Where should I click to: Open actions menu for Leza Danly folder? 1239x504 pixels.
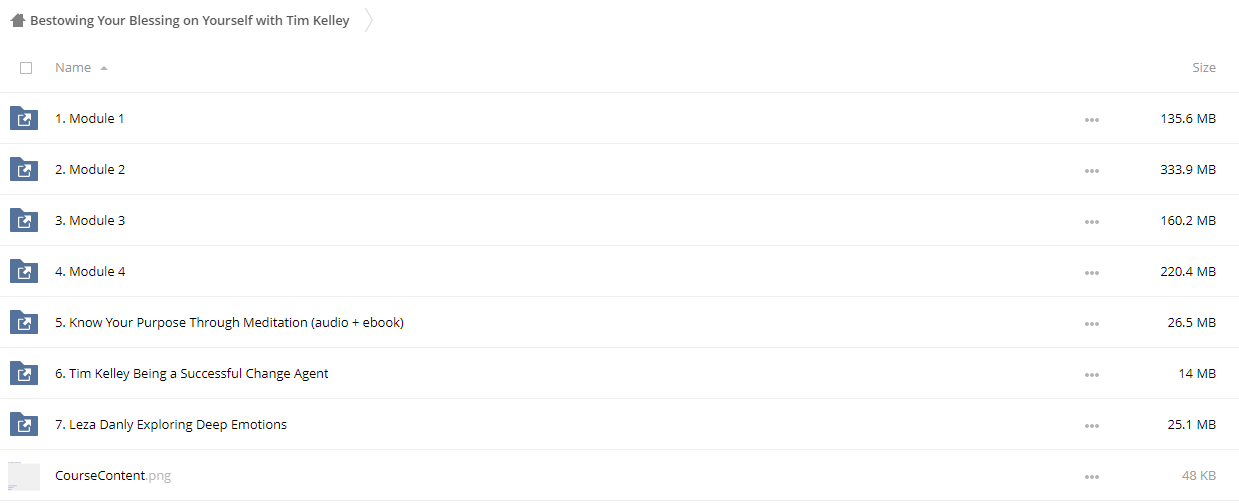coord(1091,426)
